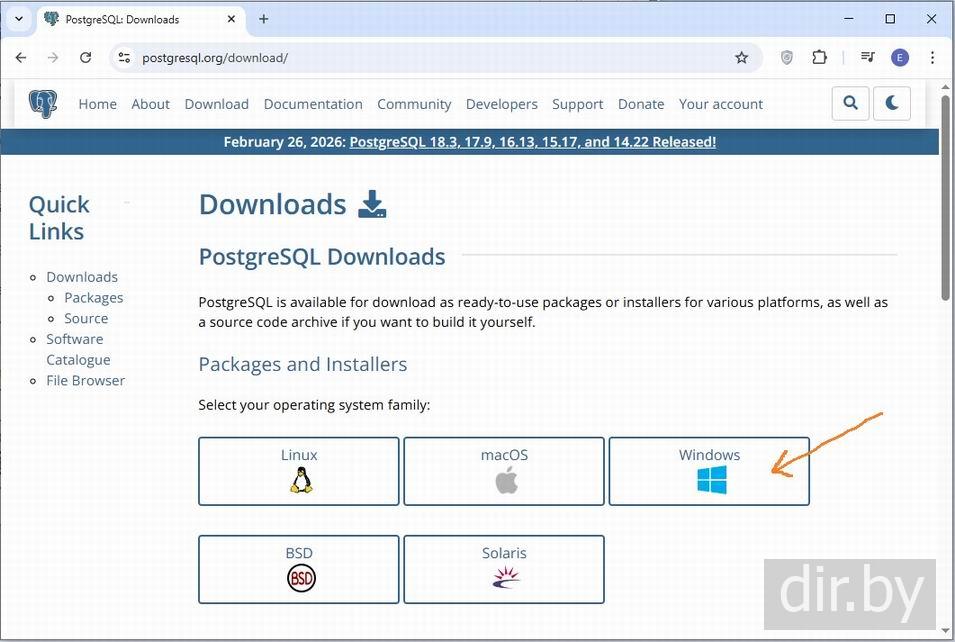Click the browser back arrow

[x=21, y=57]
